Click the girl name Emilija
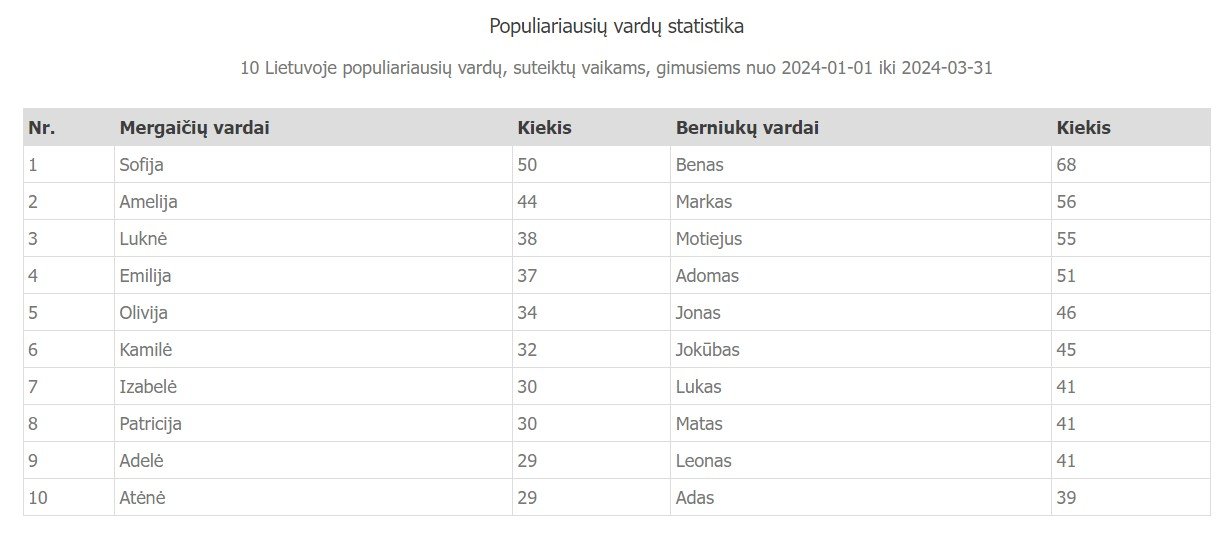 coord(145,276)
